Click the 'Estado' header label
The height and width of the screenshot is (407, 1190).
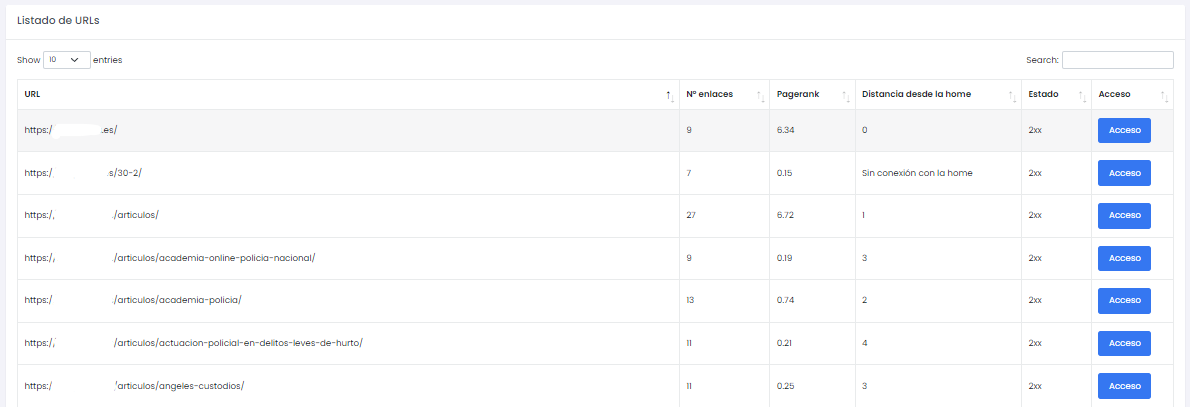[x=1044, y=94]
